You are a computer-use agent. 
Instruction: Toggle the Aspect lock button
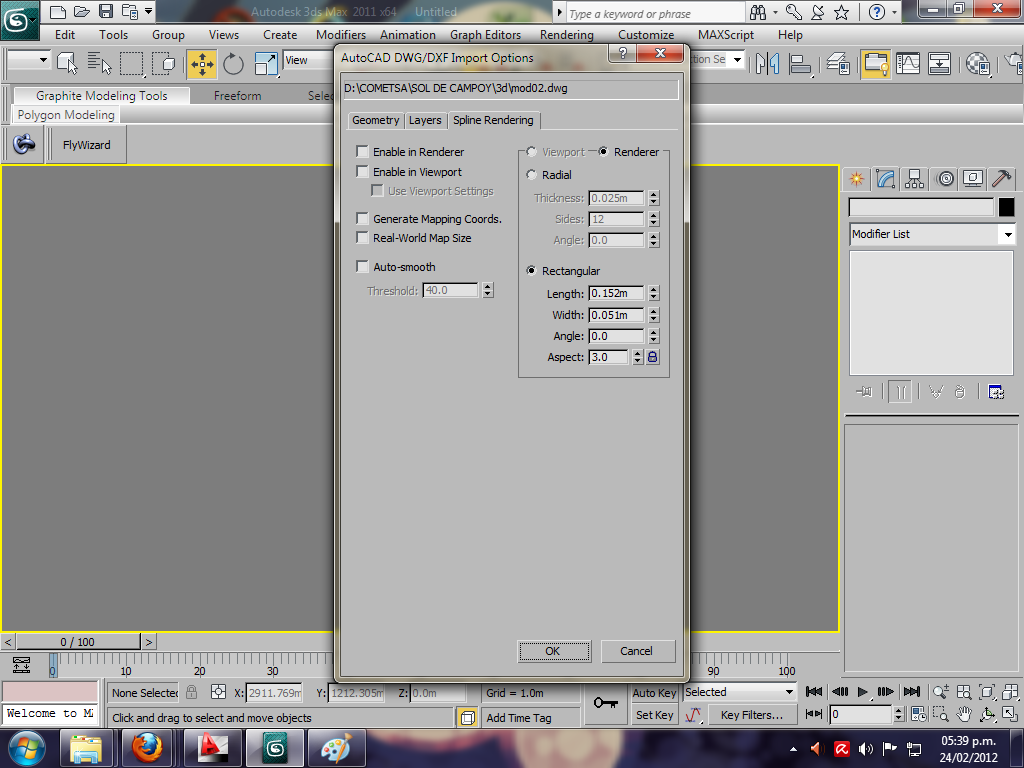(652, 357)
